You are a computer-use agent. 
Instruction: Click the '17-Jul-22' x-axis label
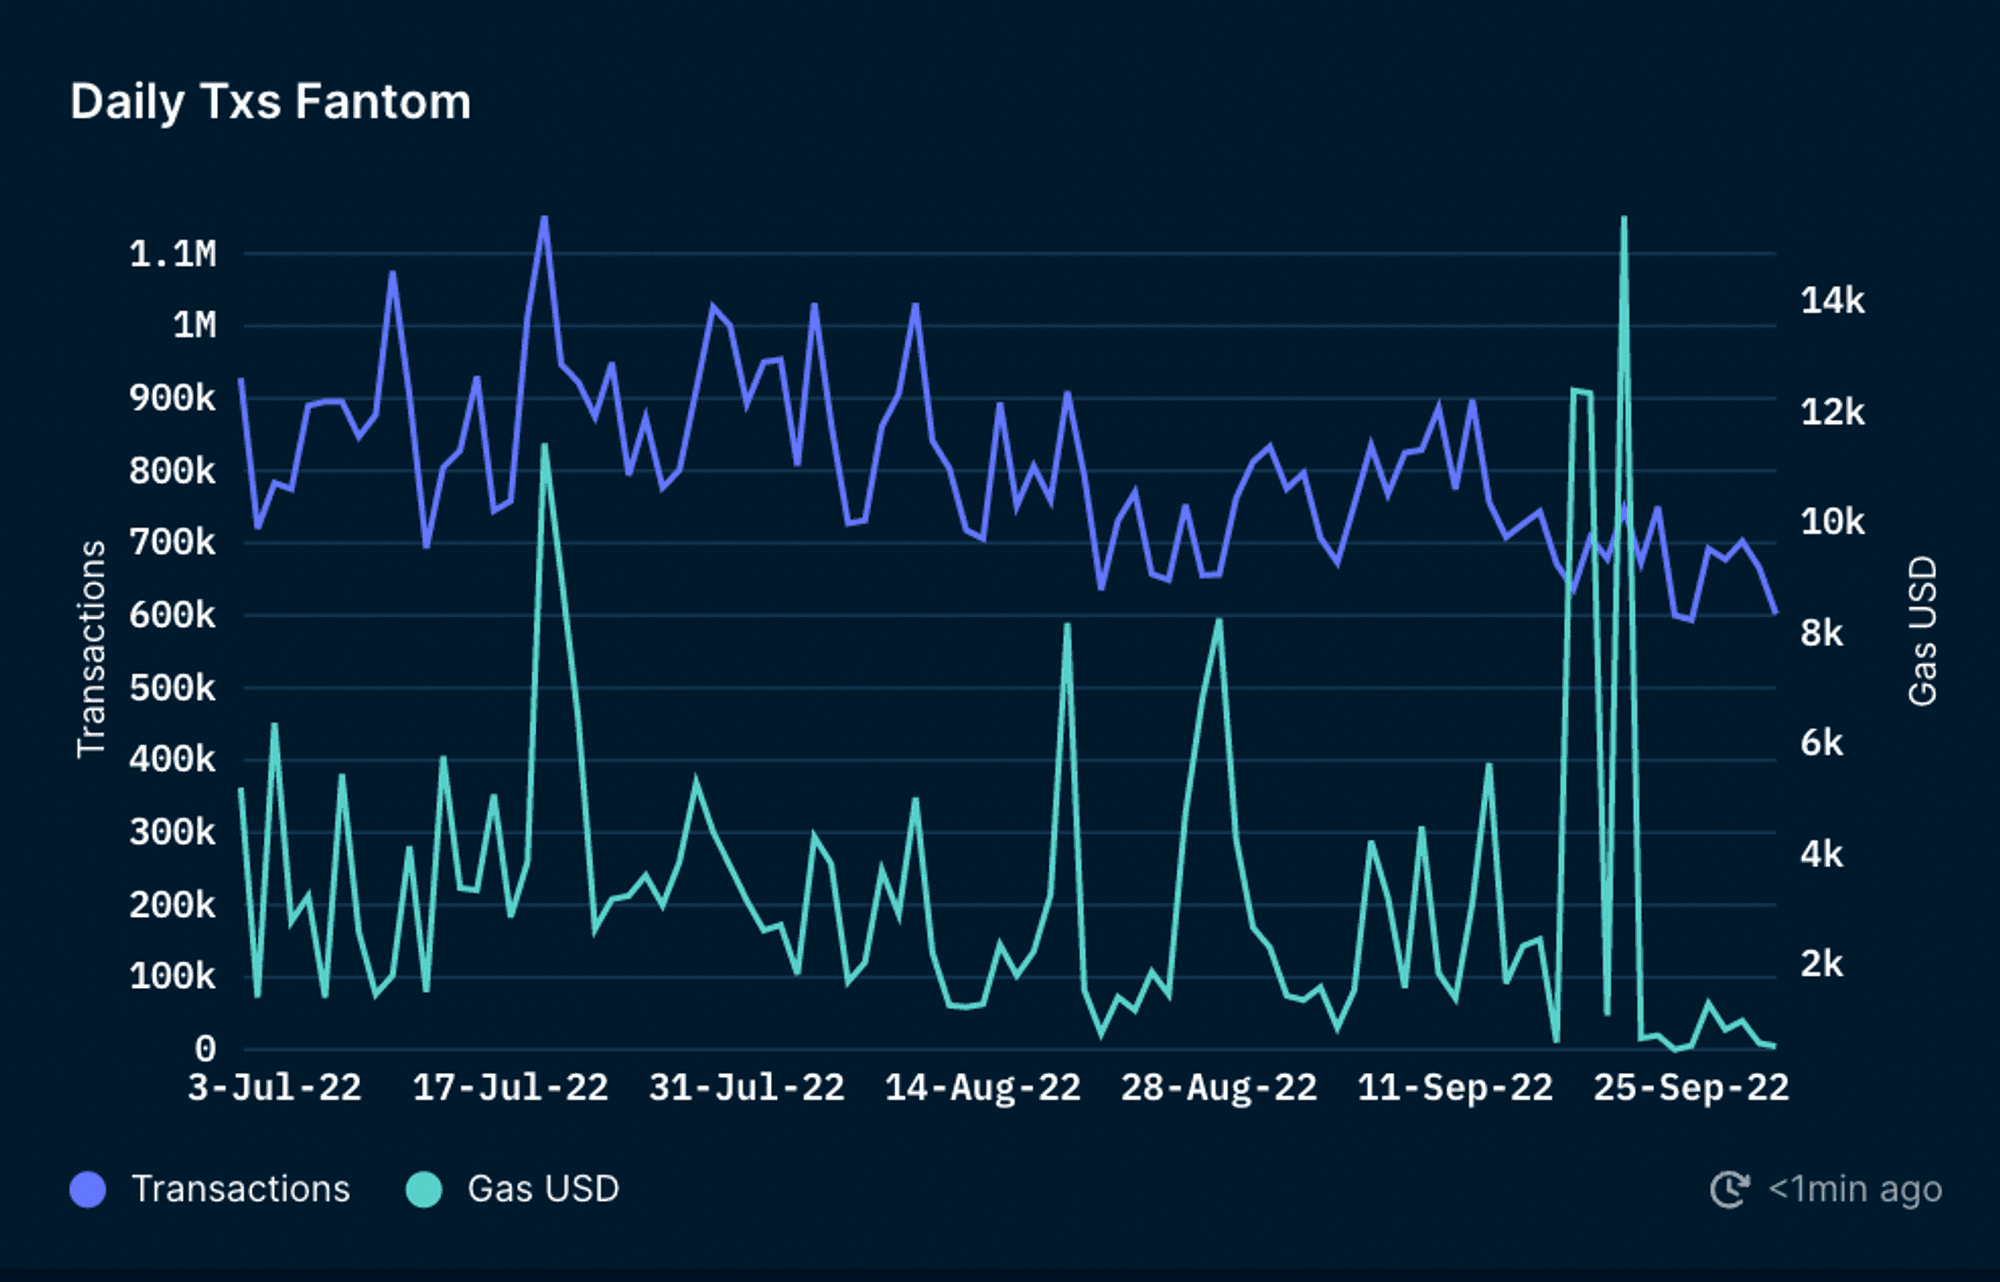pyautogui.click(x=510, y=1087)
